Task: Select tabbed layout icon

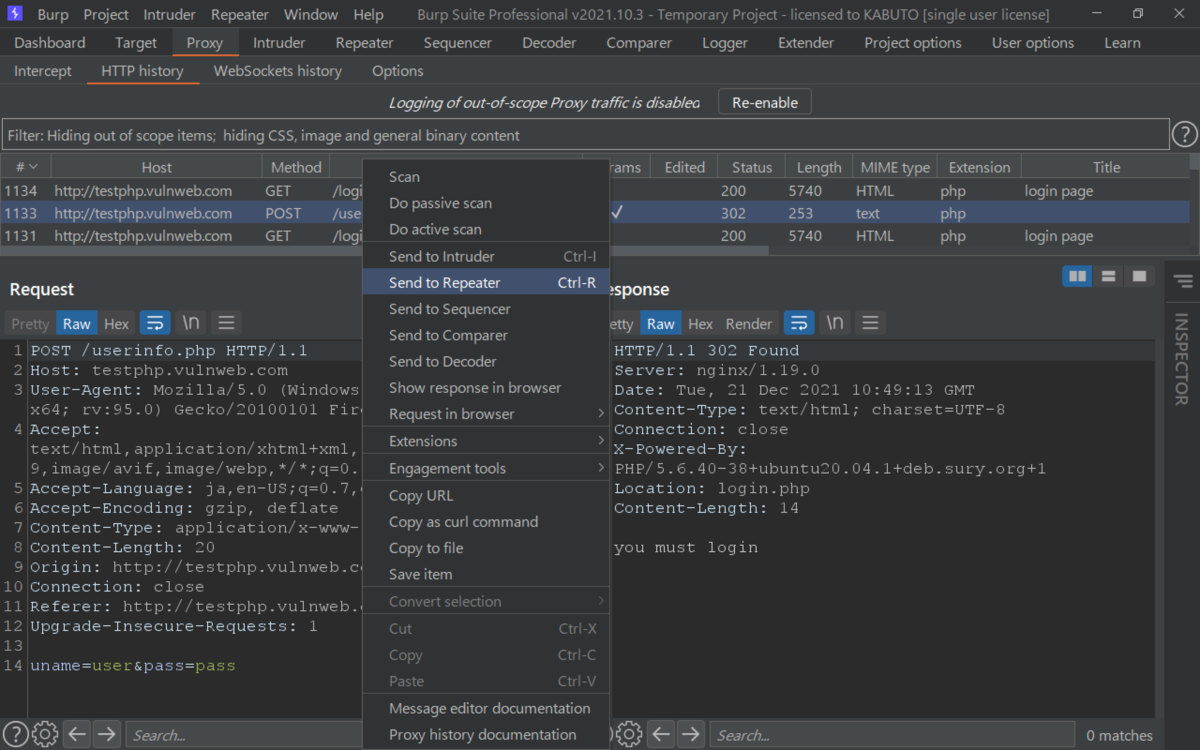Action: click(1139, 276)
